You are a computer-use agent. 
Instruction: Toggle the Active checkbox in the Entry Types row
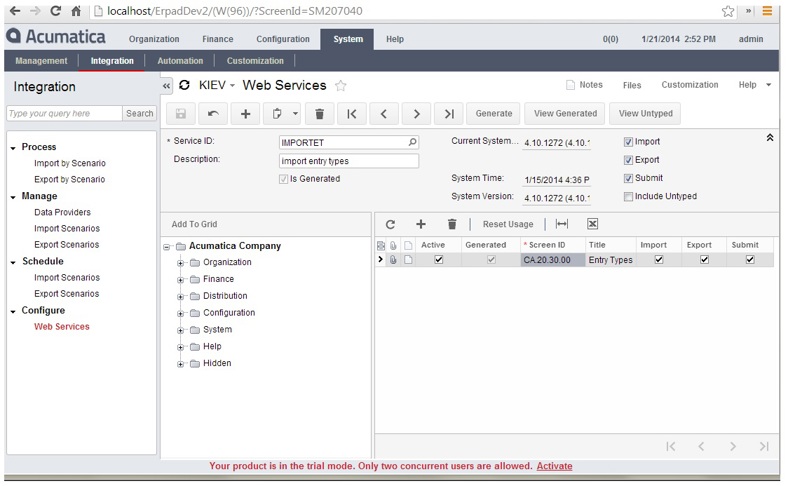click(439, 260)
